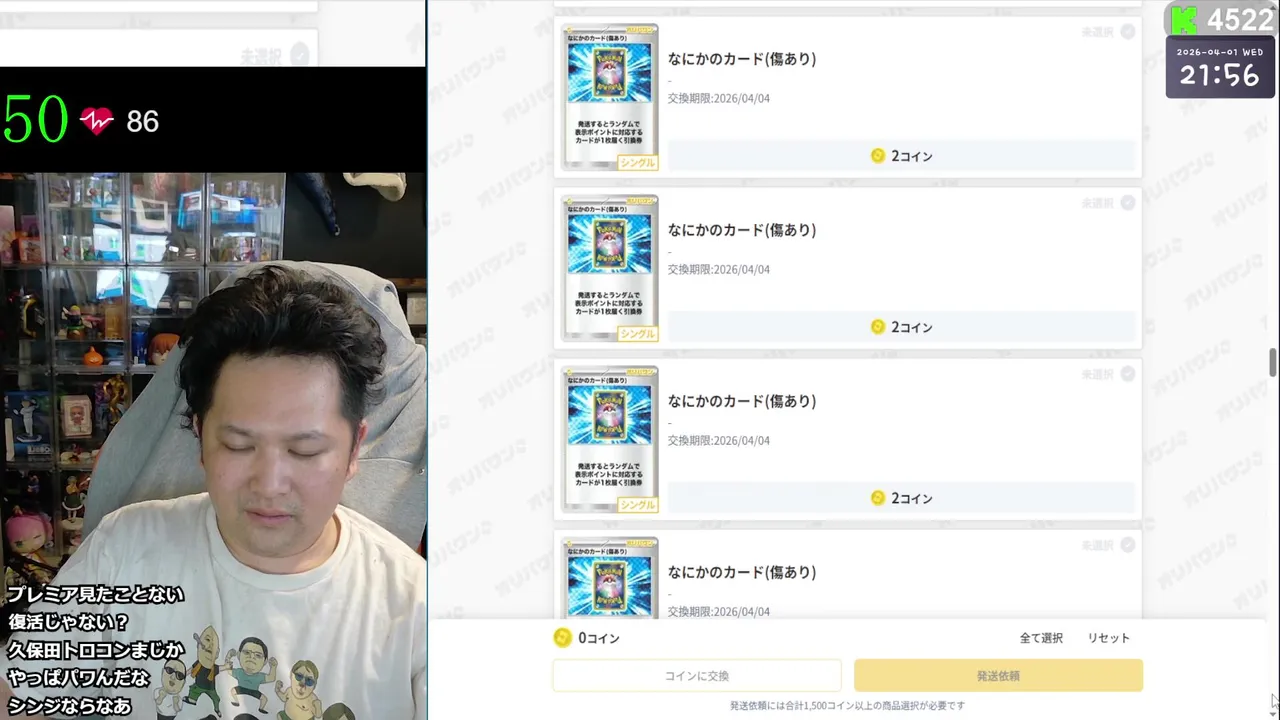Click the コインに交換 button
Screen dimensions: 1280x720
(697, 676)
